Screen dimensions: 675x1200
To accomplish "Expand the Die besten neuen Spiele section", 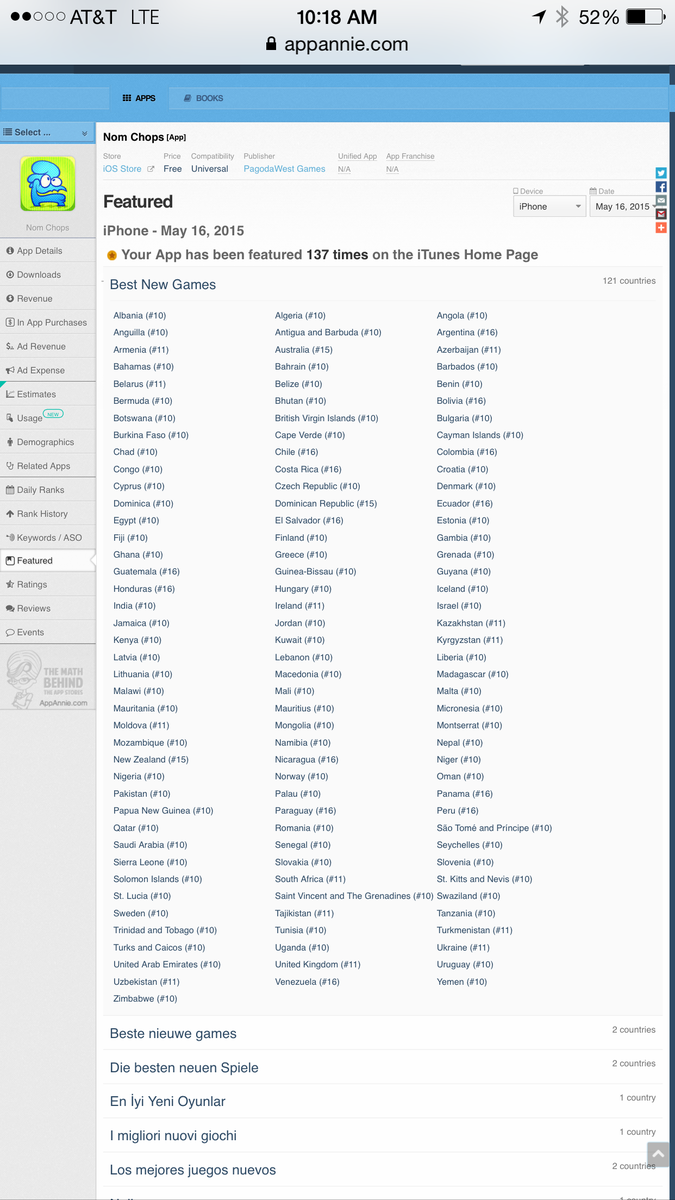I will [184, 1068].
